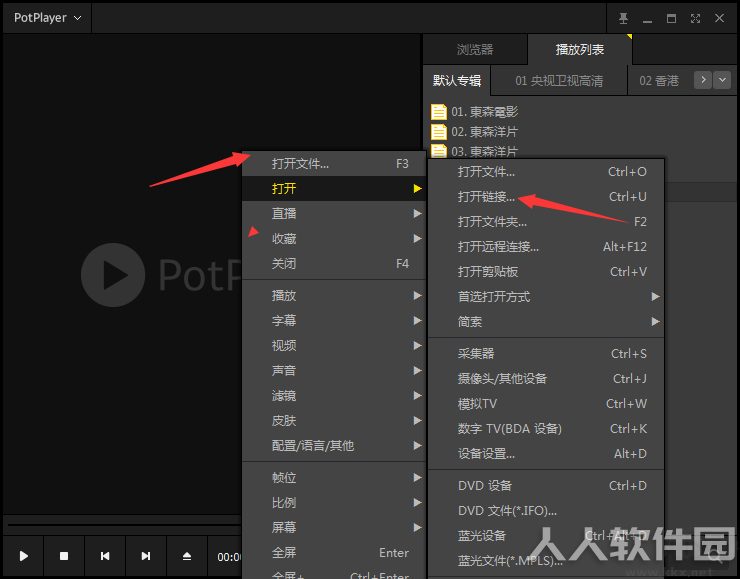Expand the 收藏 submenu

[x=335, y=239]
